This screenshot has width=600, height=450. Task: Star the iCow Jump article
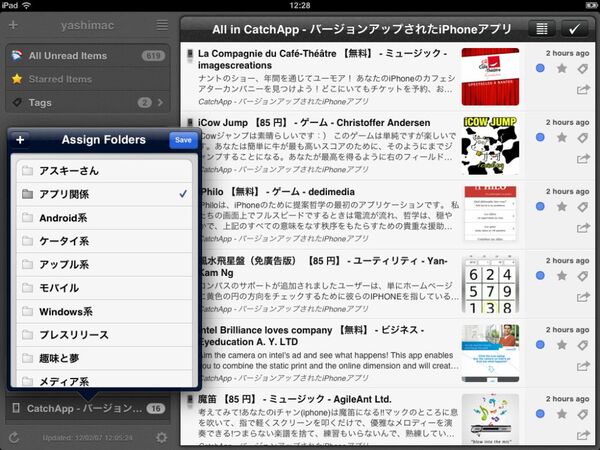tap(562, 137)
